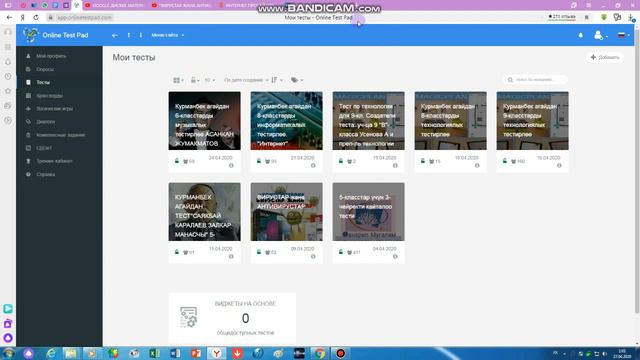This screenshot has width=640, height=360.
Task: Open the 'ВИРУСТАР жана АНТИВИРУСТАР' test card
Action: coord(287,212)
